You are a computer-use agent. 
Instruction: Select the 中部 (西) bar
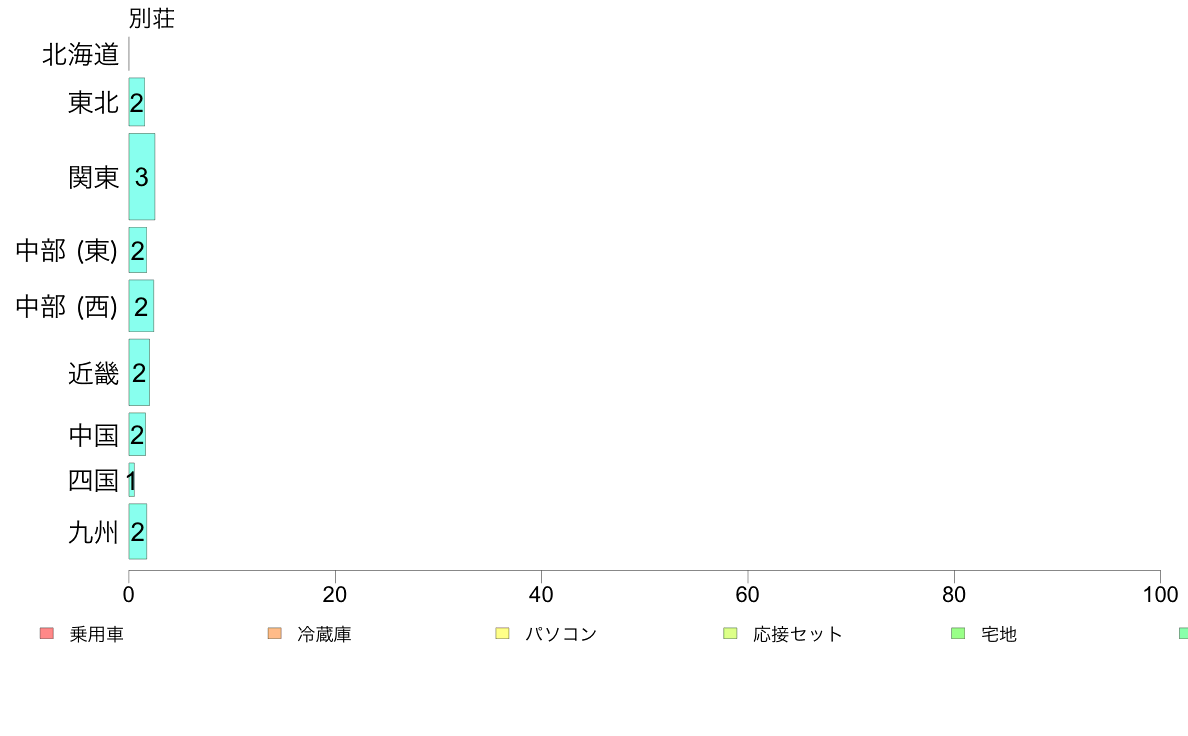tap(141, 305)
